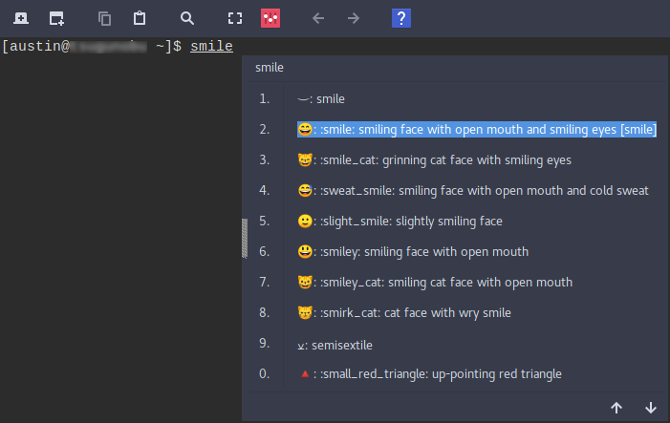Image resolution: width=670 pixels, height=423 pixels.
Task: Open the blue help icon
Action: point(401,18)
